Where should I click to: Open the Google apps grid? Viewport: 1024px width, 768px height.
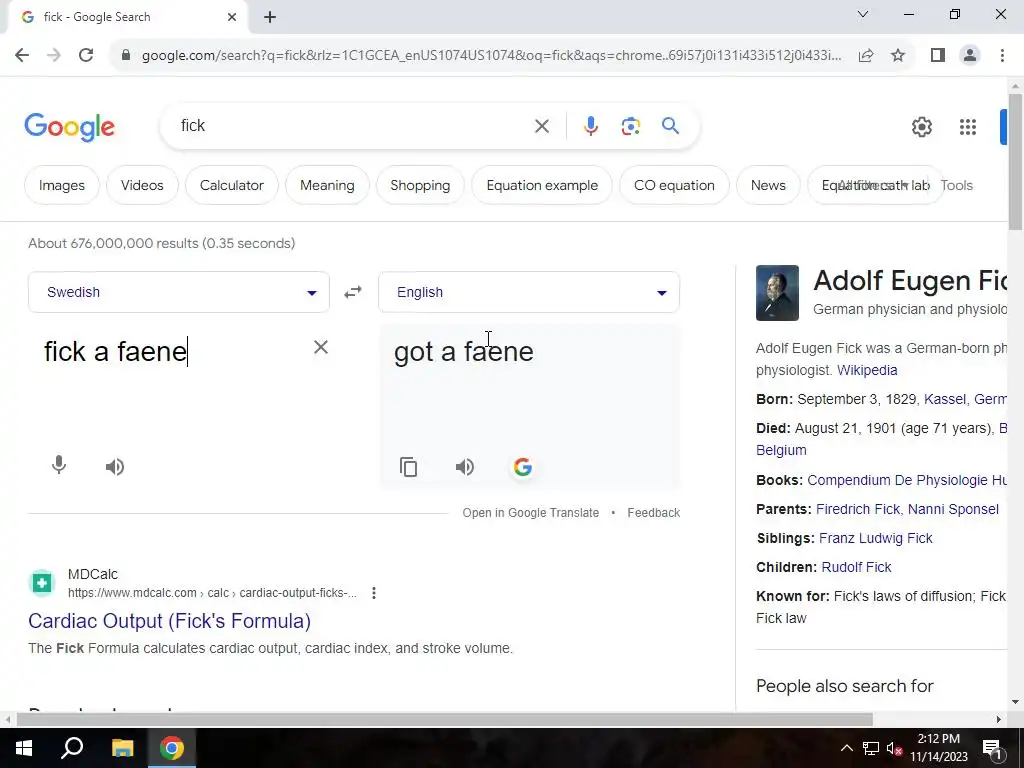(x=967, y=127)
